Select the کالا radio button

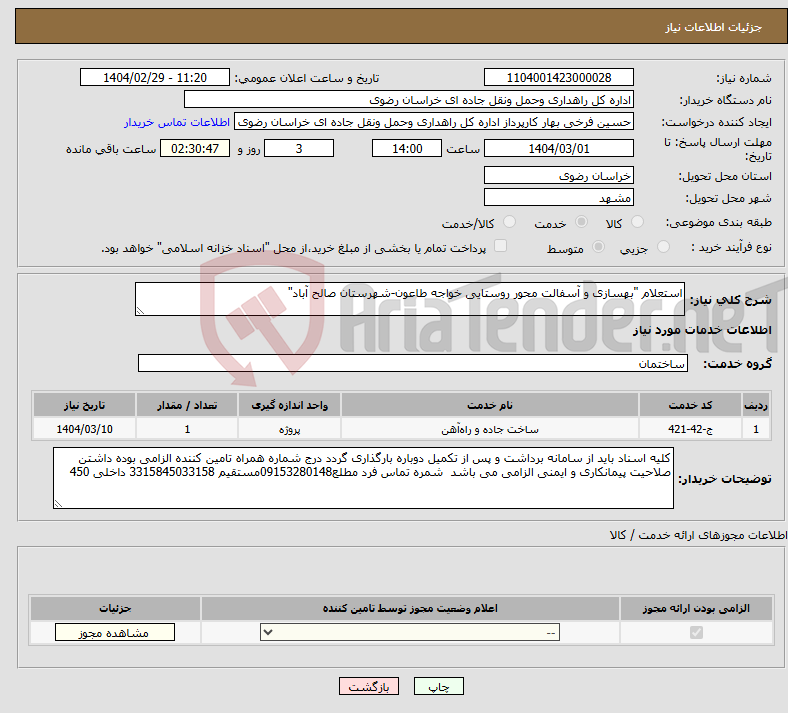click(637, 222)
